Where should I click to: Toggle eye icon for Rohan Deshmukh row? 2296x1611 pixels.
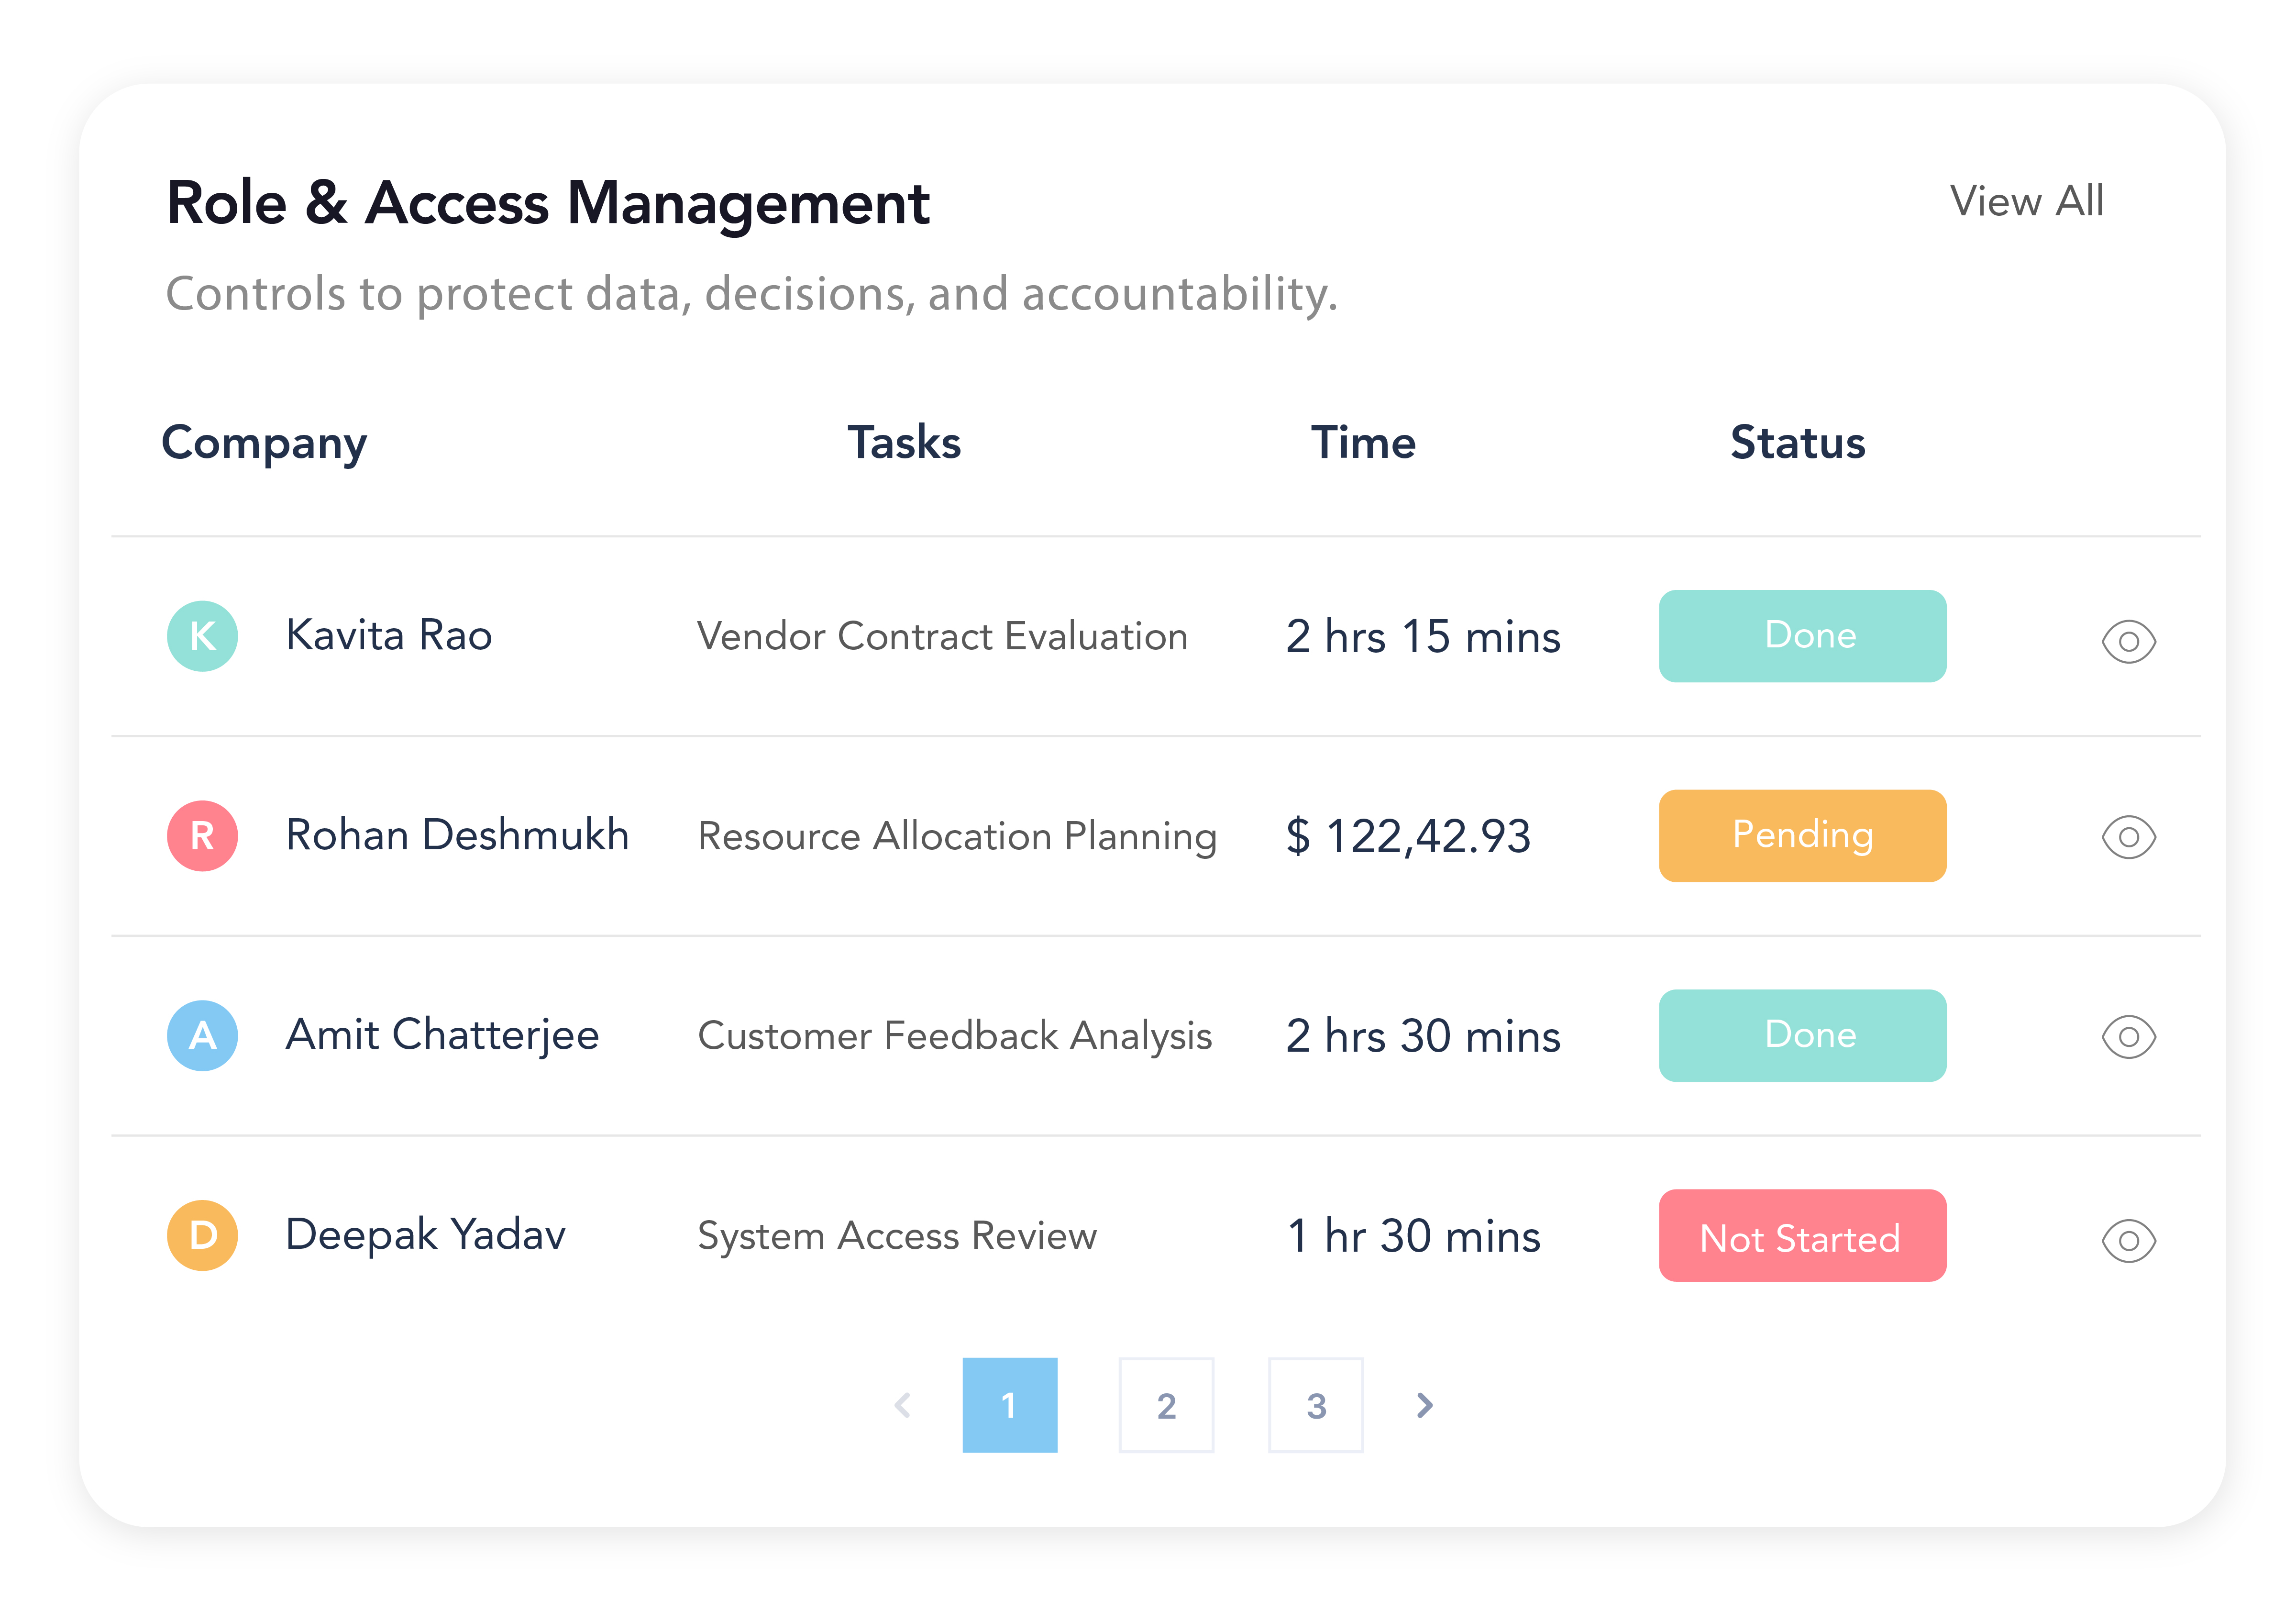(x=2128, y=837)
